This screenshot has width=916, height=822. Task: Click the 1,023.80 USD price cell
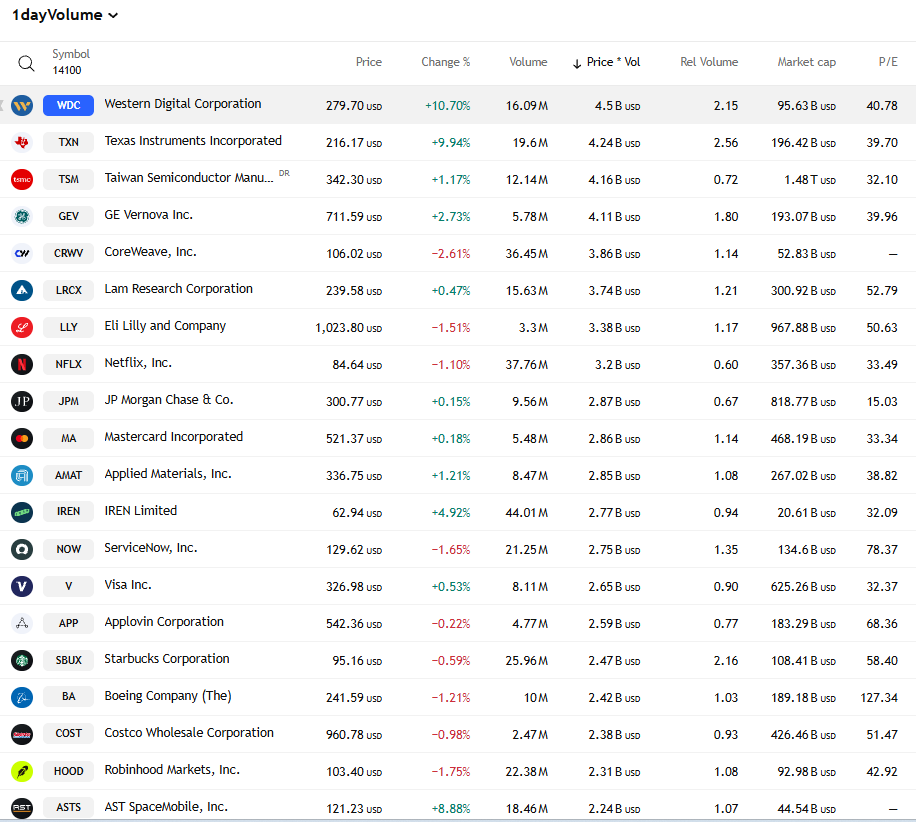click(x=348, y=328)
